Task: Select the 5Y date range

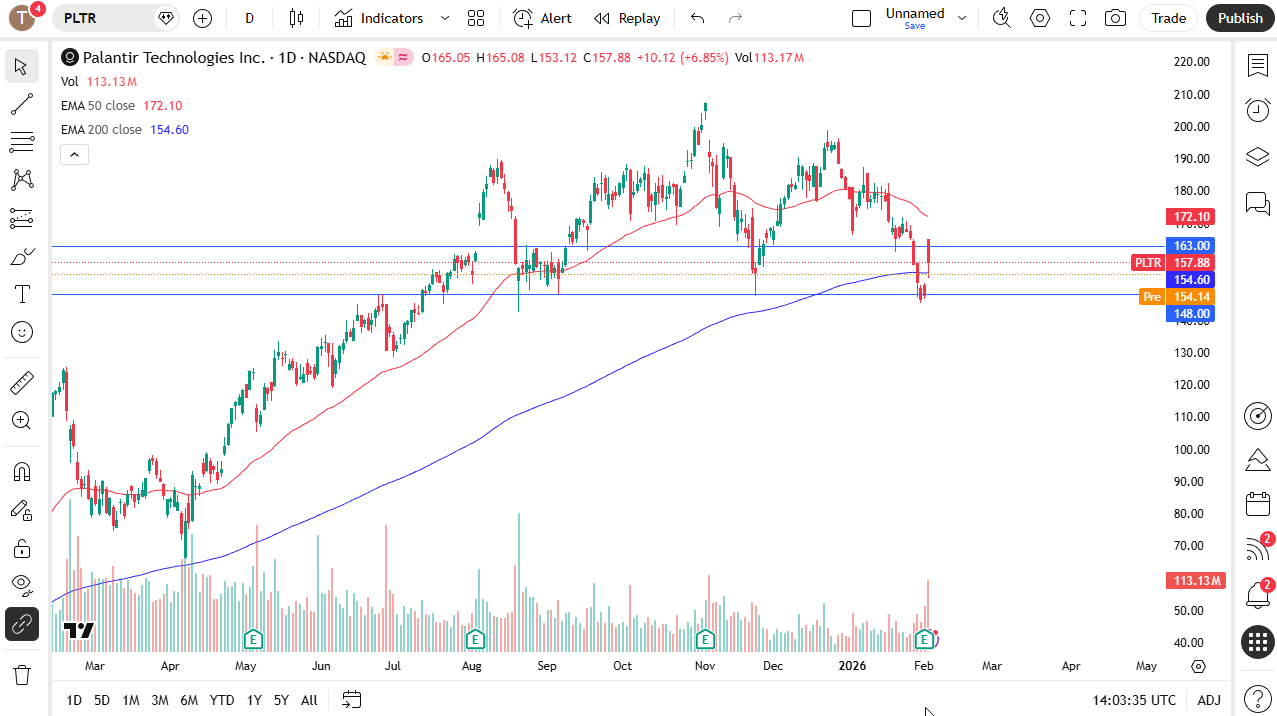Action: (x=281, y=700)
